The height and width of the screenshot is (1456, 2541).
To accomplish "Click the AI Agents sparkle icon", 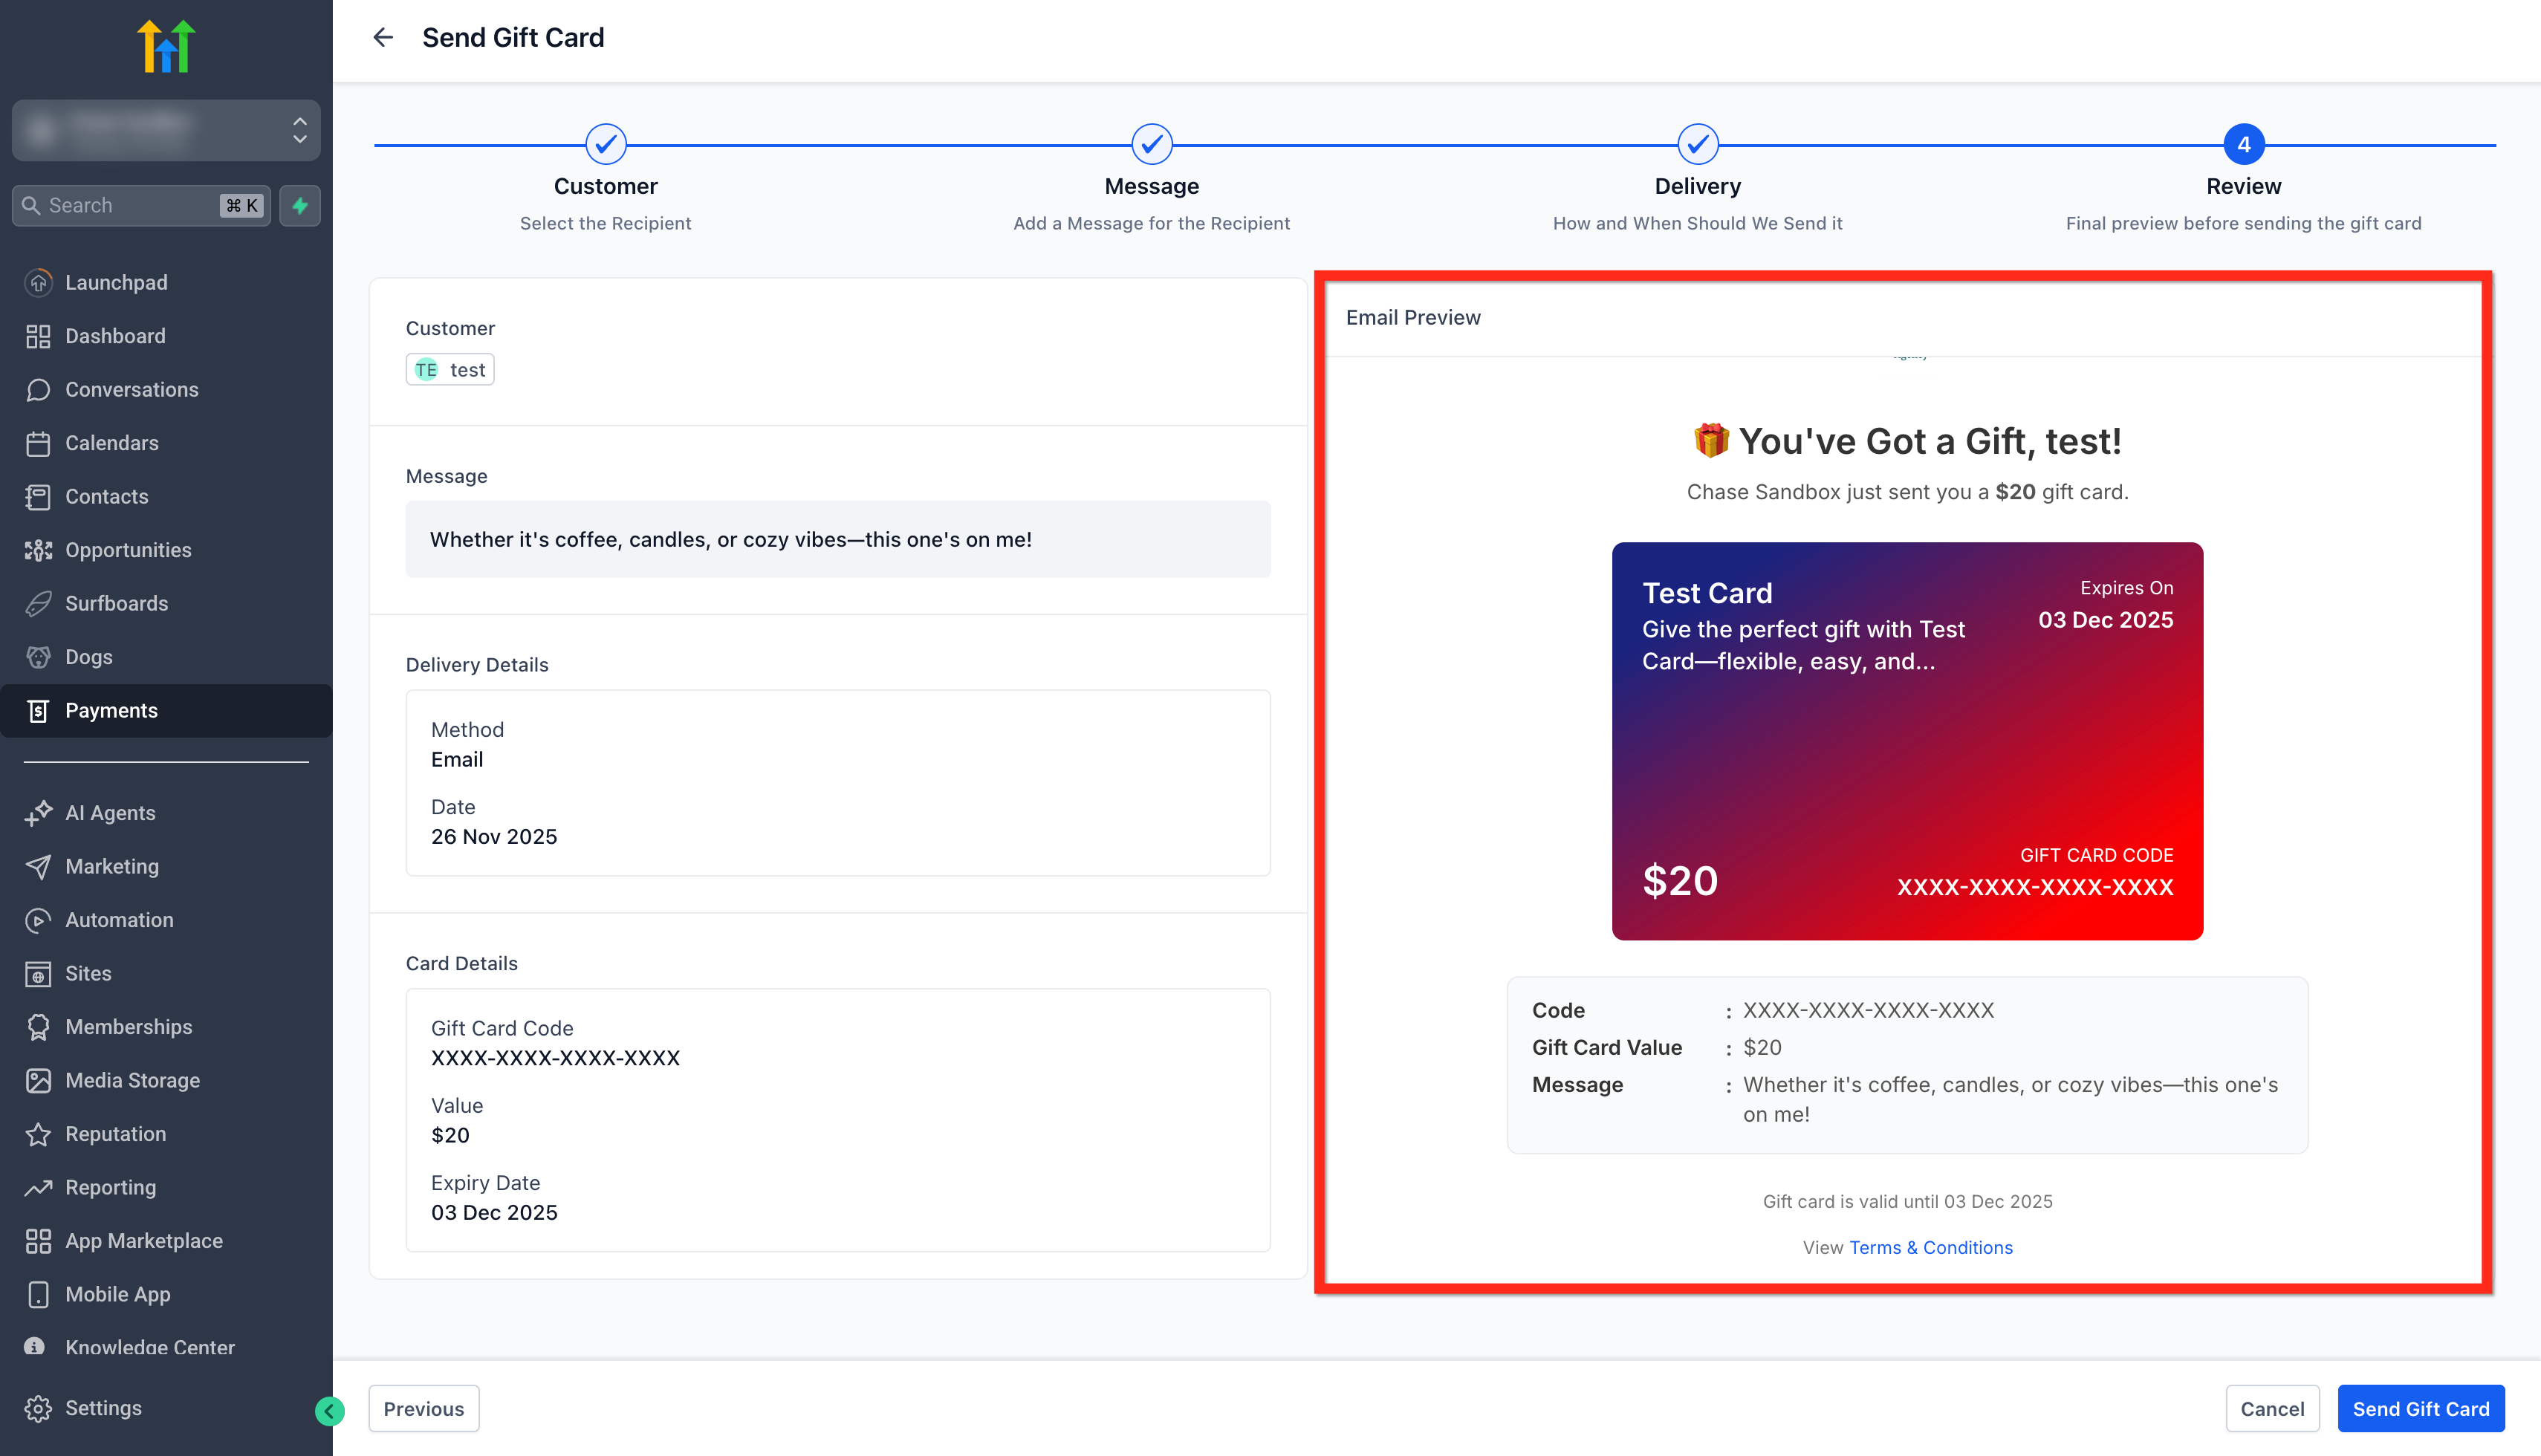I will [x=38, y=813].
